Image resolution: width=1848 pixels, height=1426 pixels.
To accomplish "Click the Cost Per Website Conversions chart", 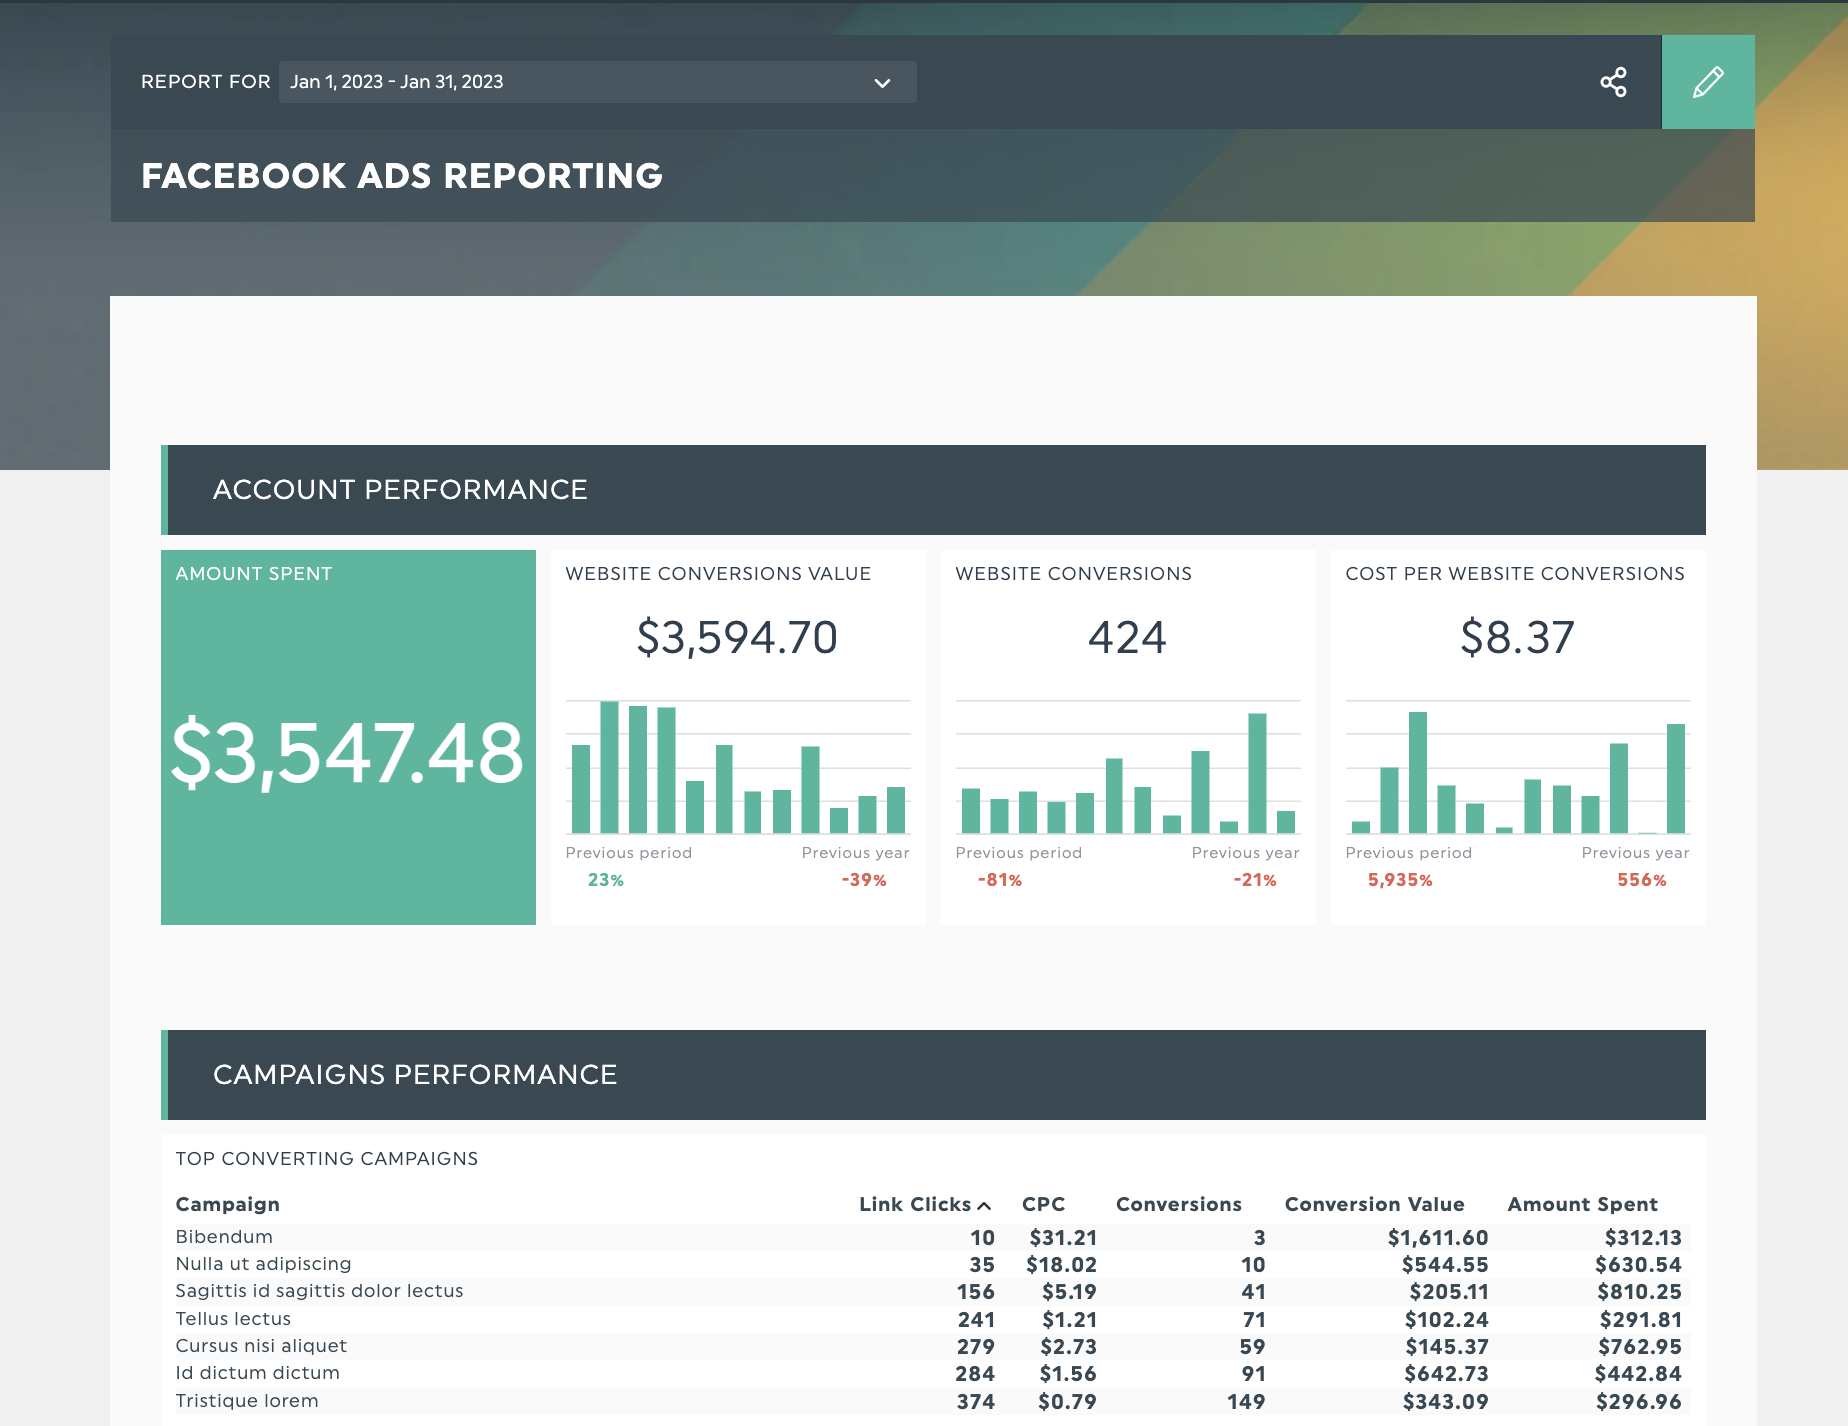I will [1518, 767].
